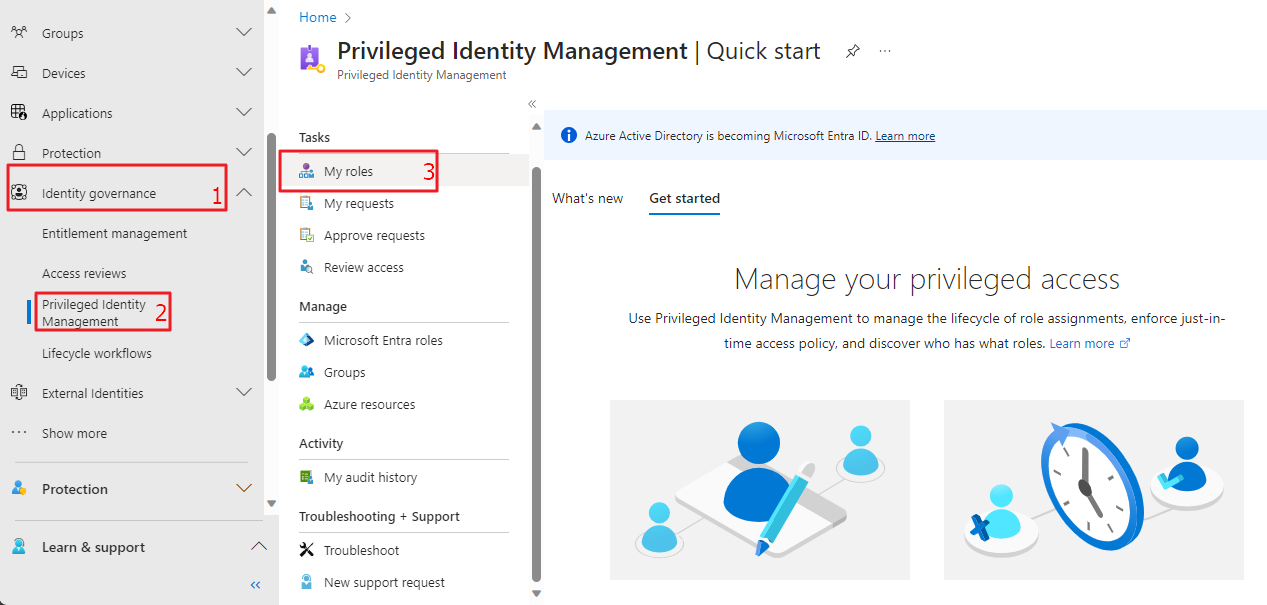Expand the Groups section chevron

[243, 33]
